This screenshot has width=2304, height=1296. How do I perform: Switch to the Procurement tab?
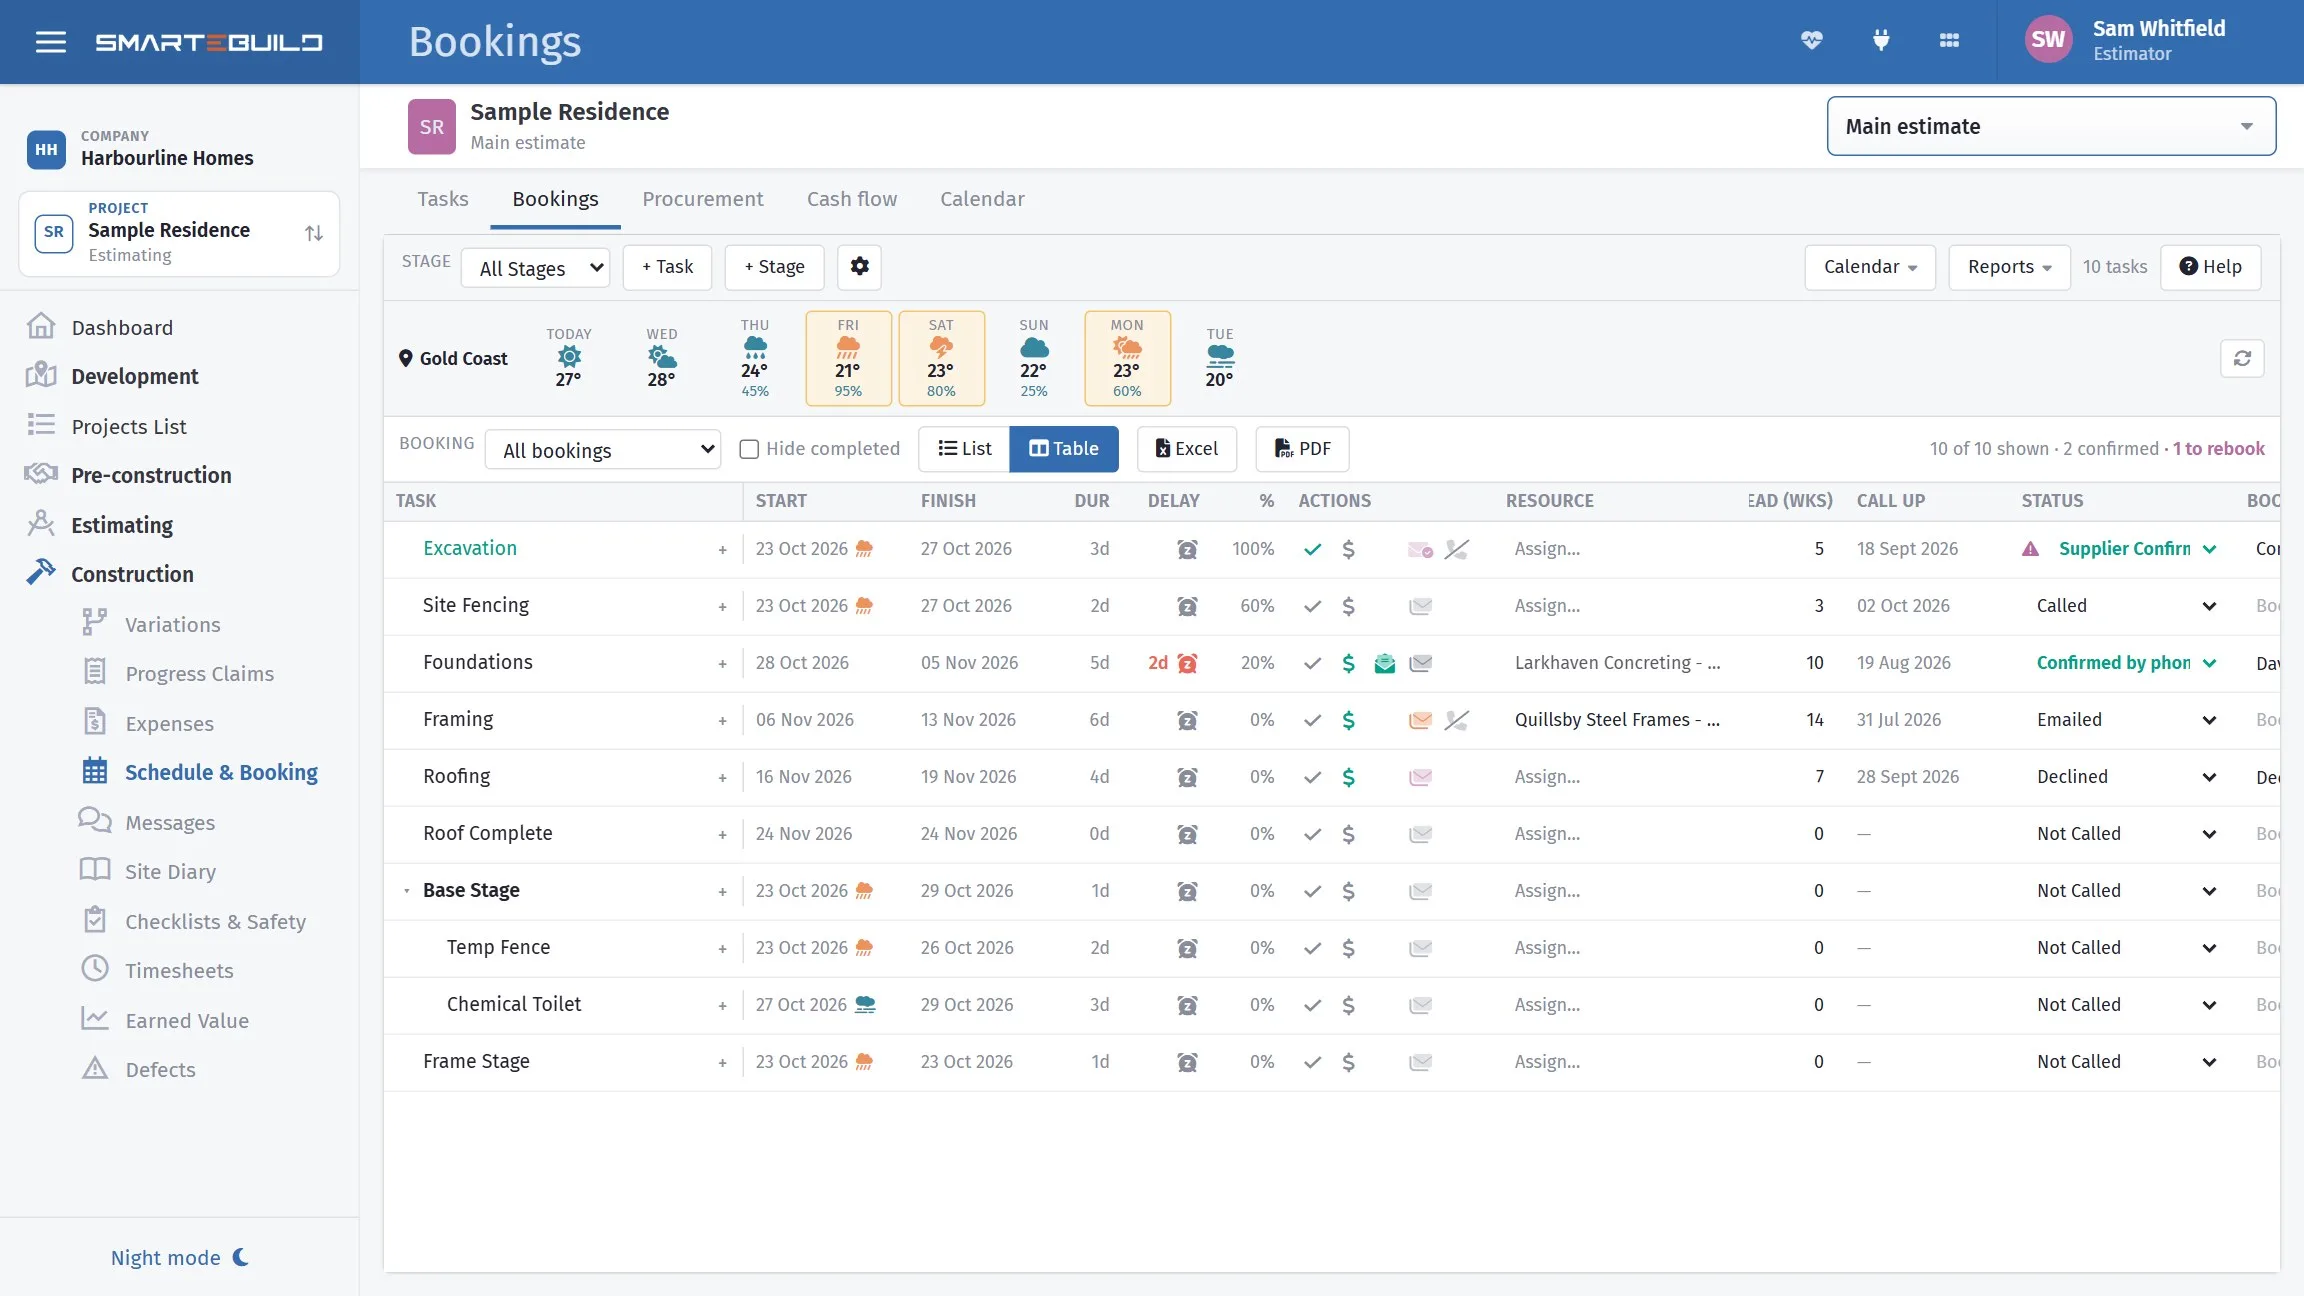pos(702,199)
